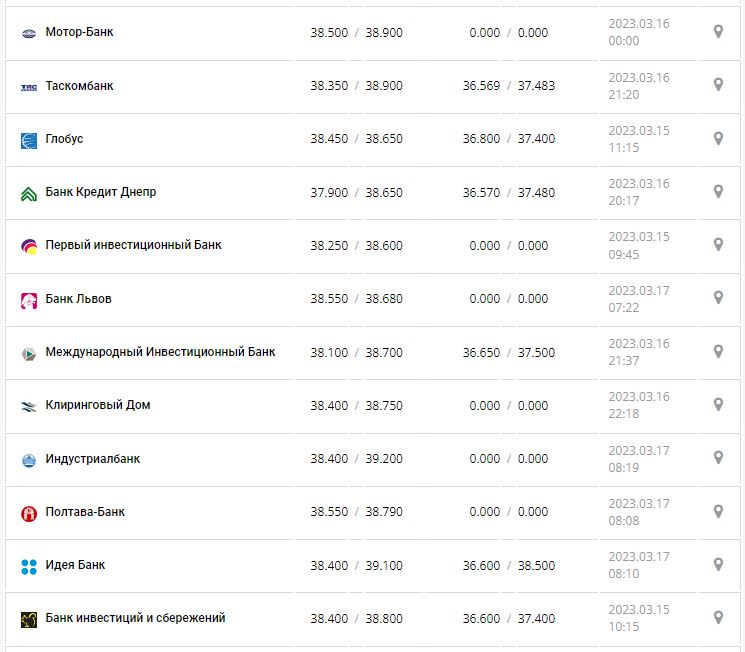Click the Клиринговый Дом bank name
Image resolution: width=745 pixels, height=652 pixels.
tap(98, 405)
